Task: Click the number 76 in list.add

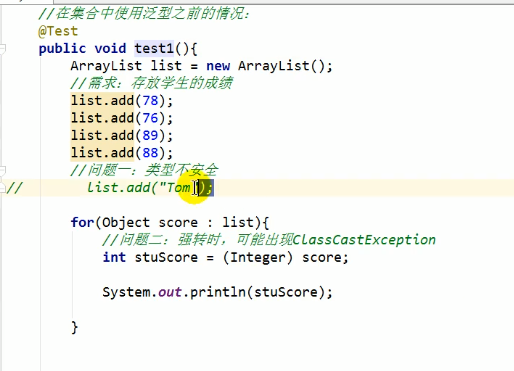Action: [x=150, y=118]
